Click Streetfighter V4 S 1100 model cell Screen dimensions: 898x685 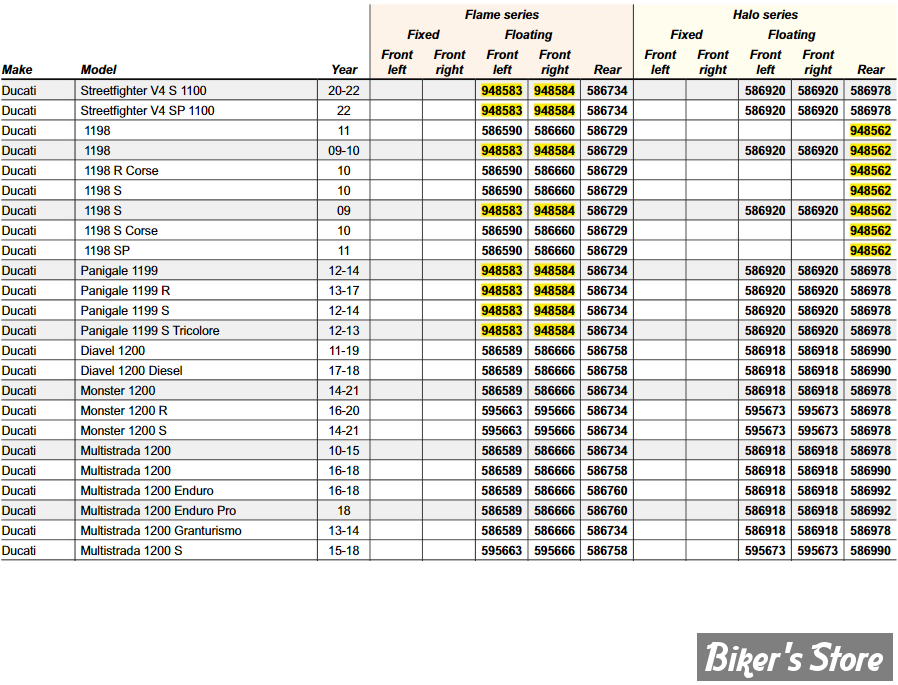click(x=144, y=90)
